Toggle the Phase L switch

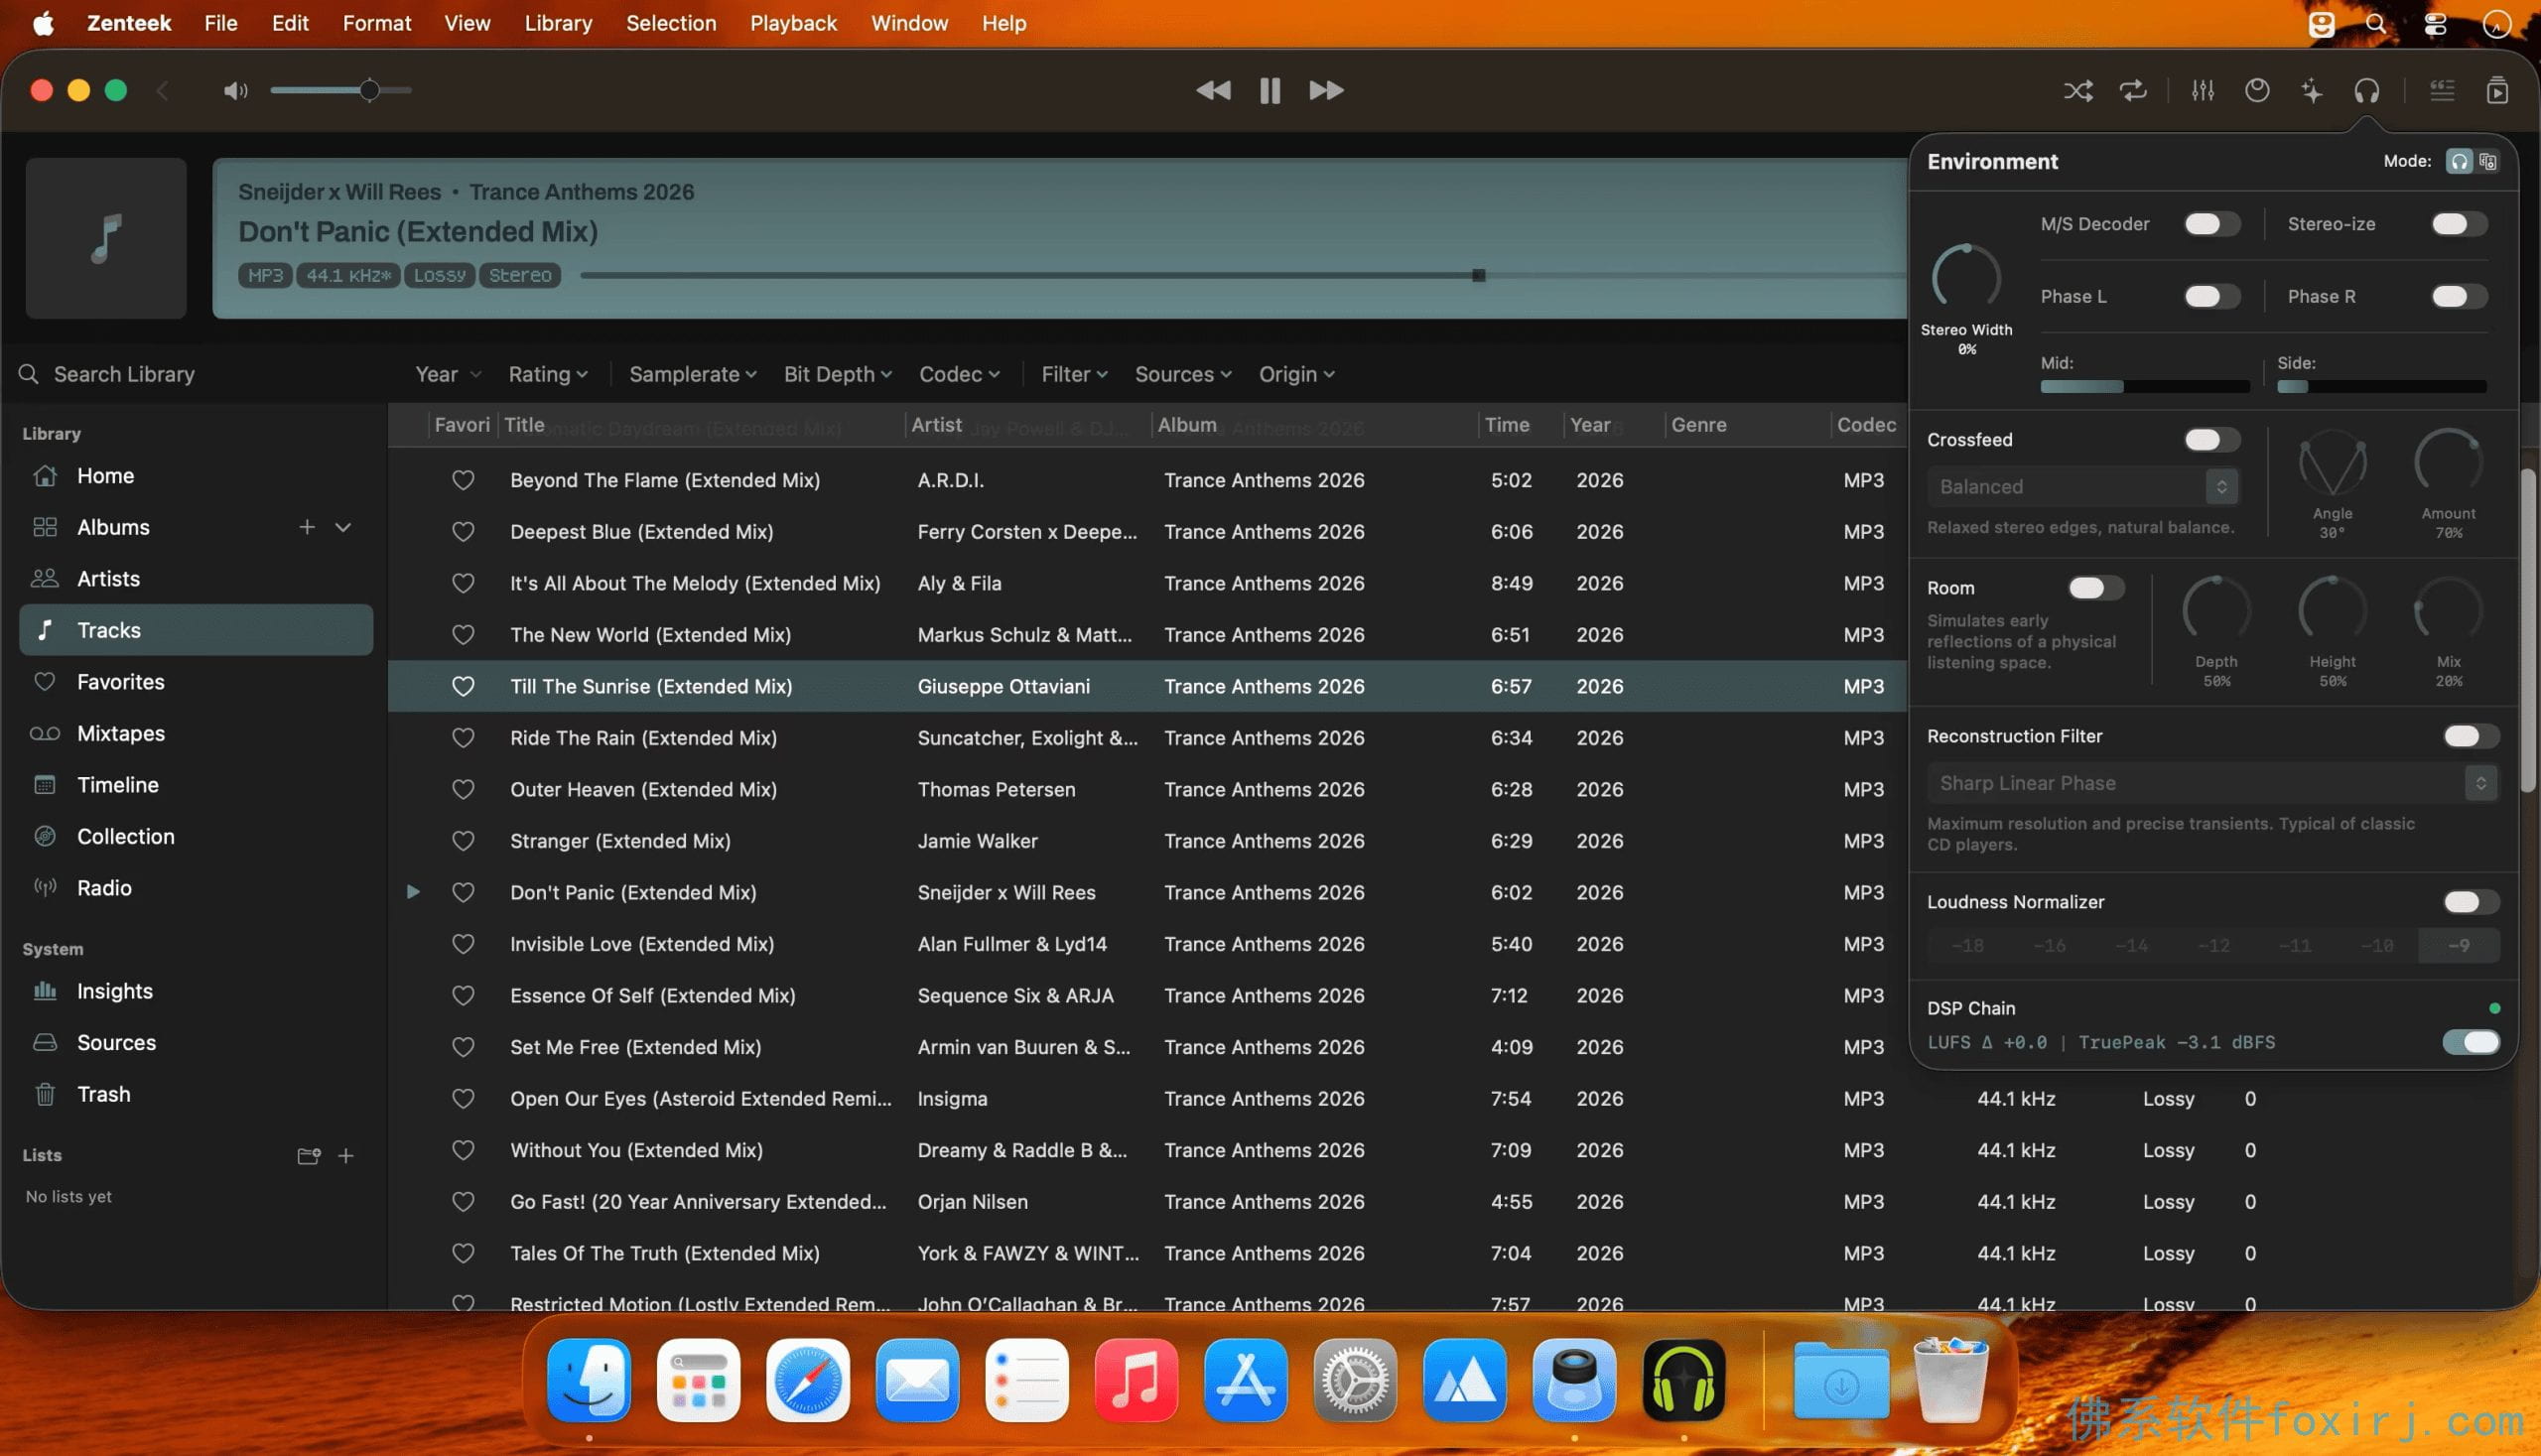pos(2212,296)
